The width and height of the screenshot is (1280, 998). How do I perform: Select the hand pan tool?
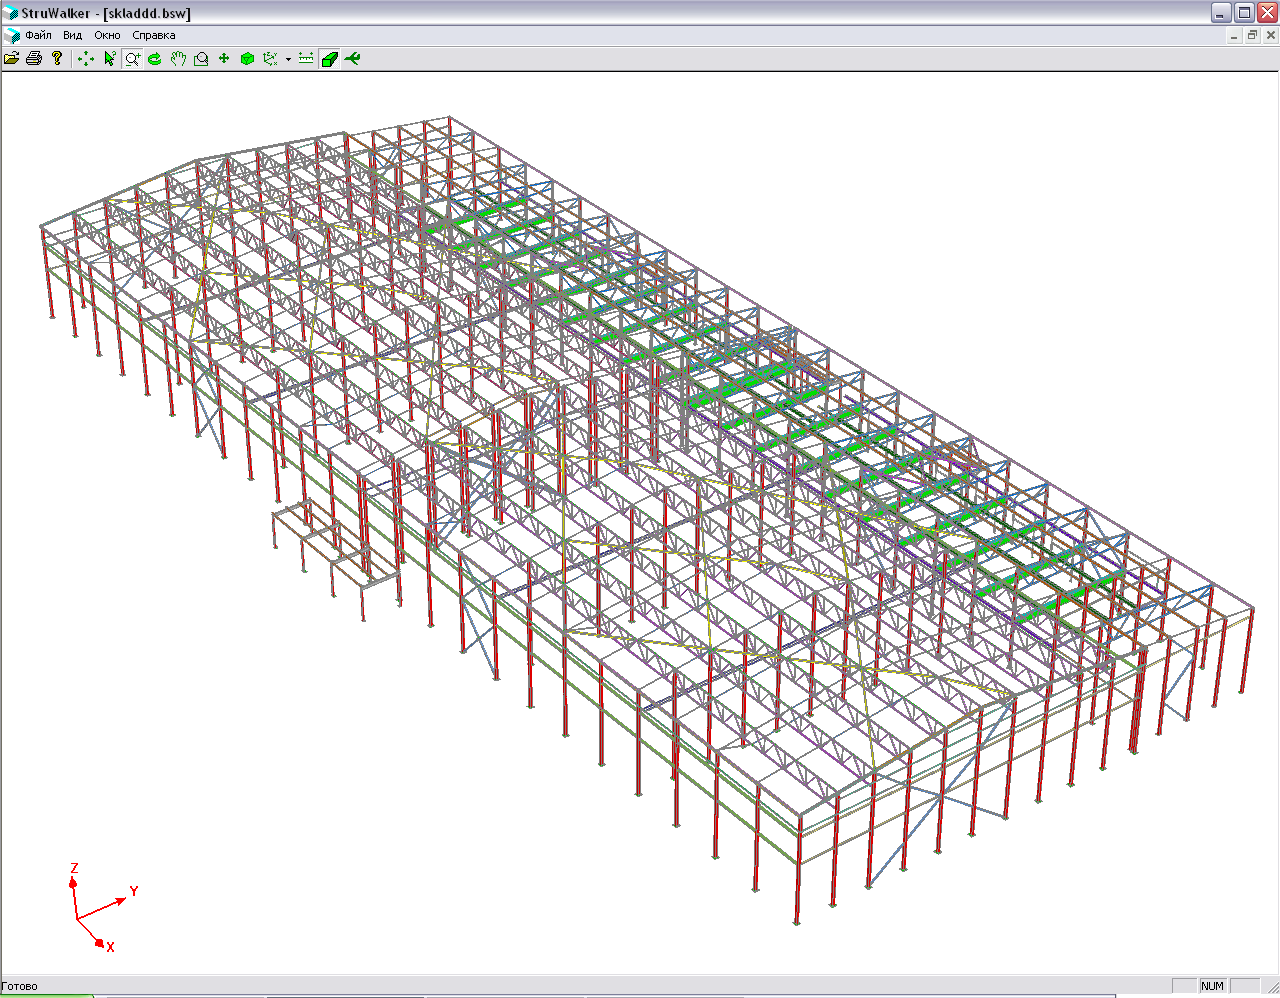[178, 59]
